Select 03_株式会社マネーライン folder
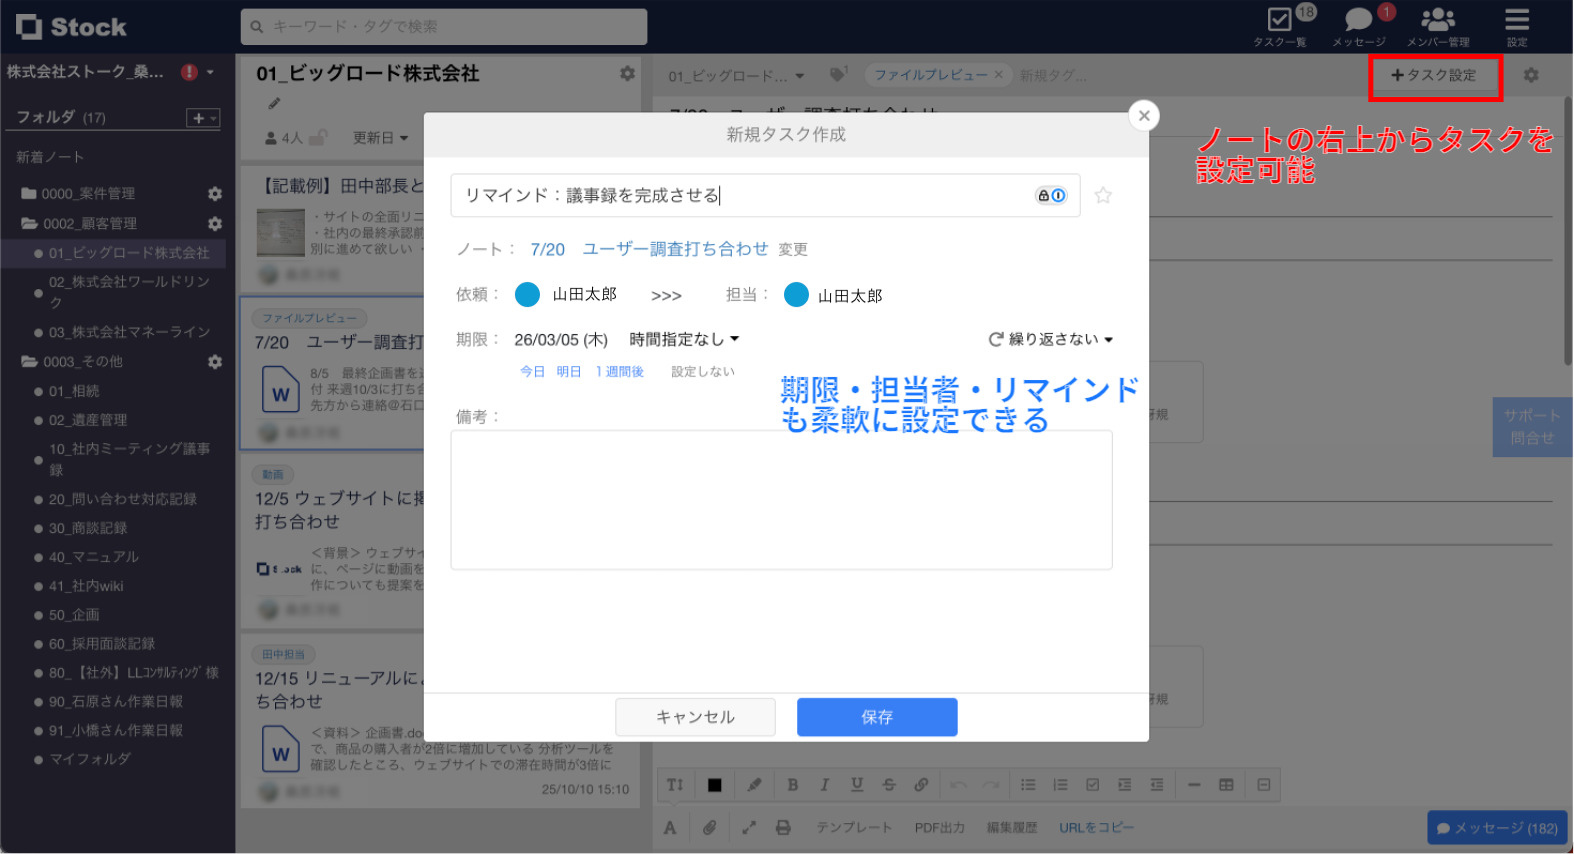The image size is (1574, 854). click(x=130, y=332)
